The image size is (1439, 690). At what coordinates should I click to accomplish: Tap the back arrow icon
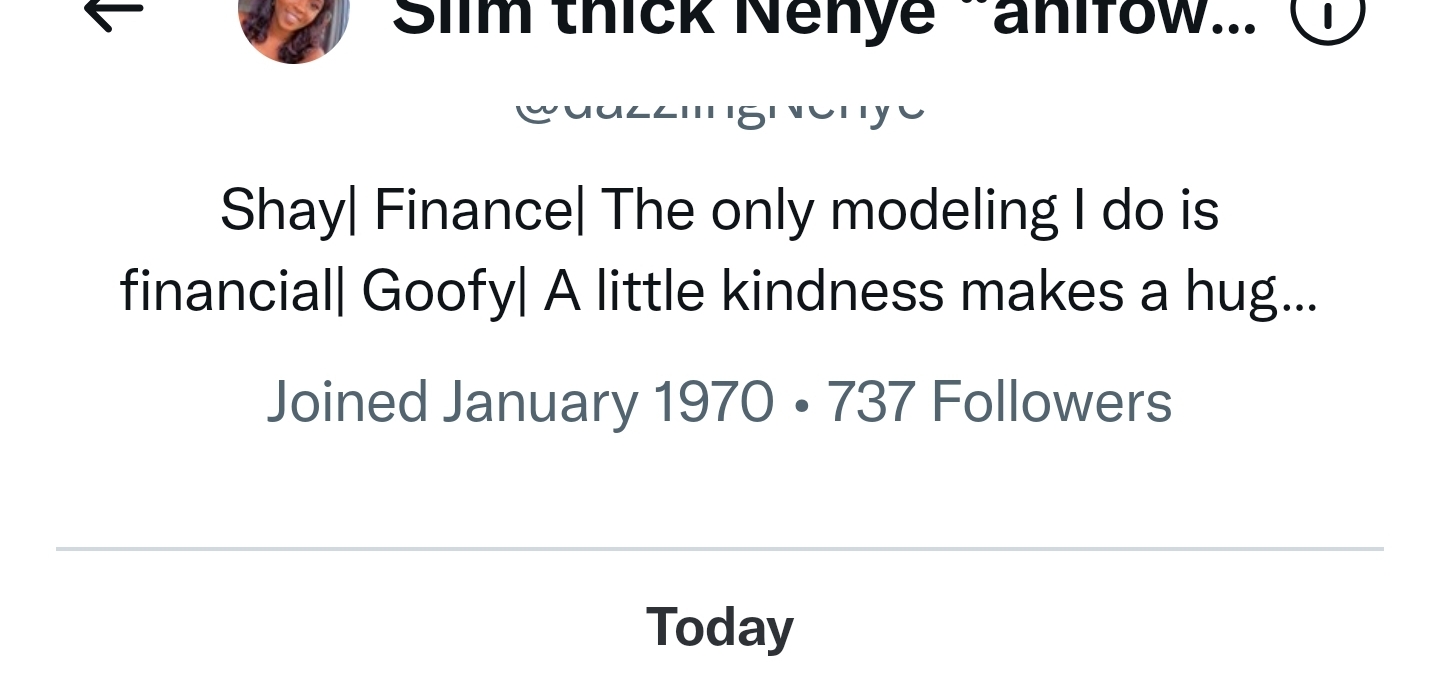click(x=113, y=12)
